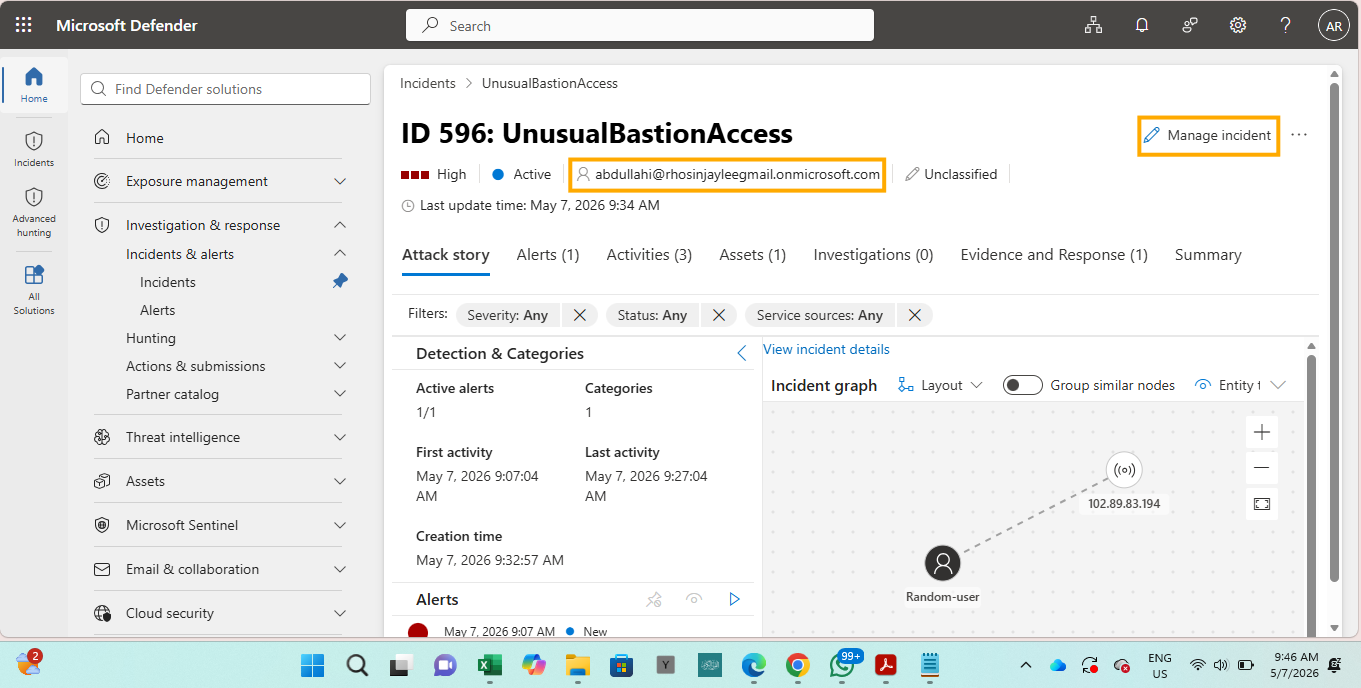1361x688 pixels.
Task: Open Alerts under Incidents & alerts
Action: 157,310
